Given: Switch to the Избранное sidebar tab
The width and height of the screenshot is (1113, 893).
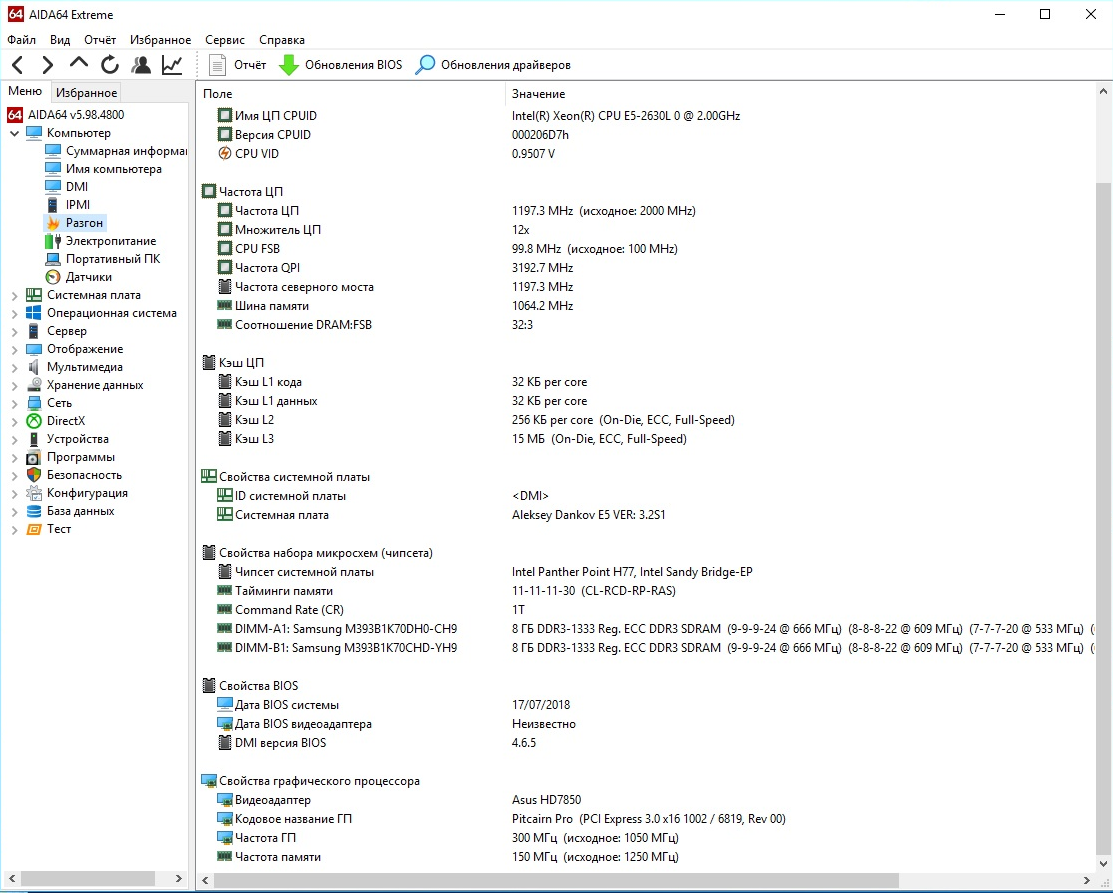Looking at the screenshot, I should 87,92.
